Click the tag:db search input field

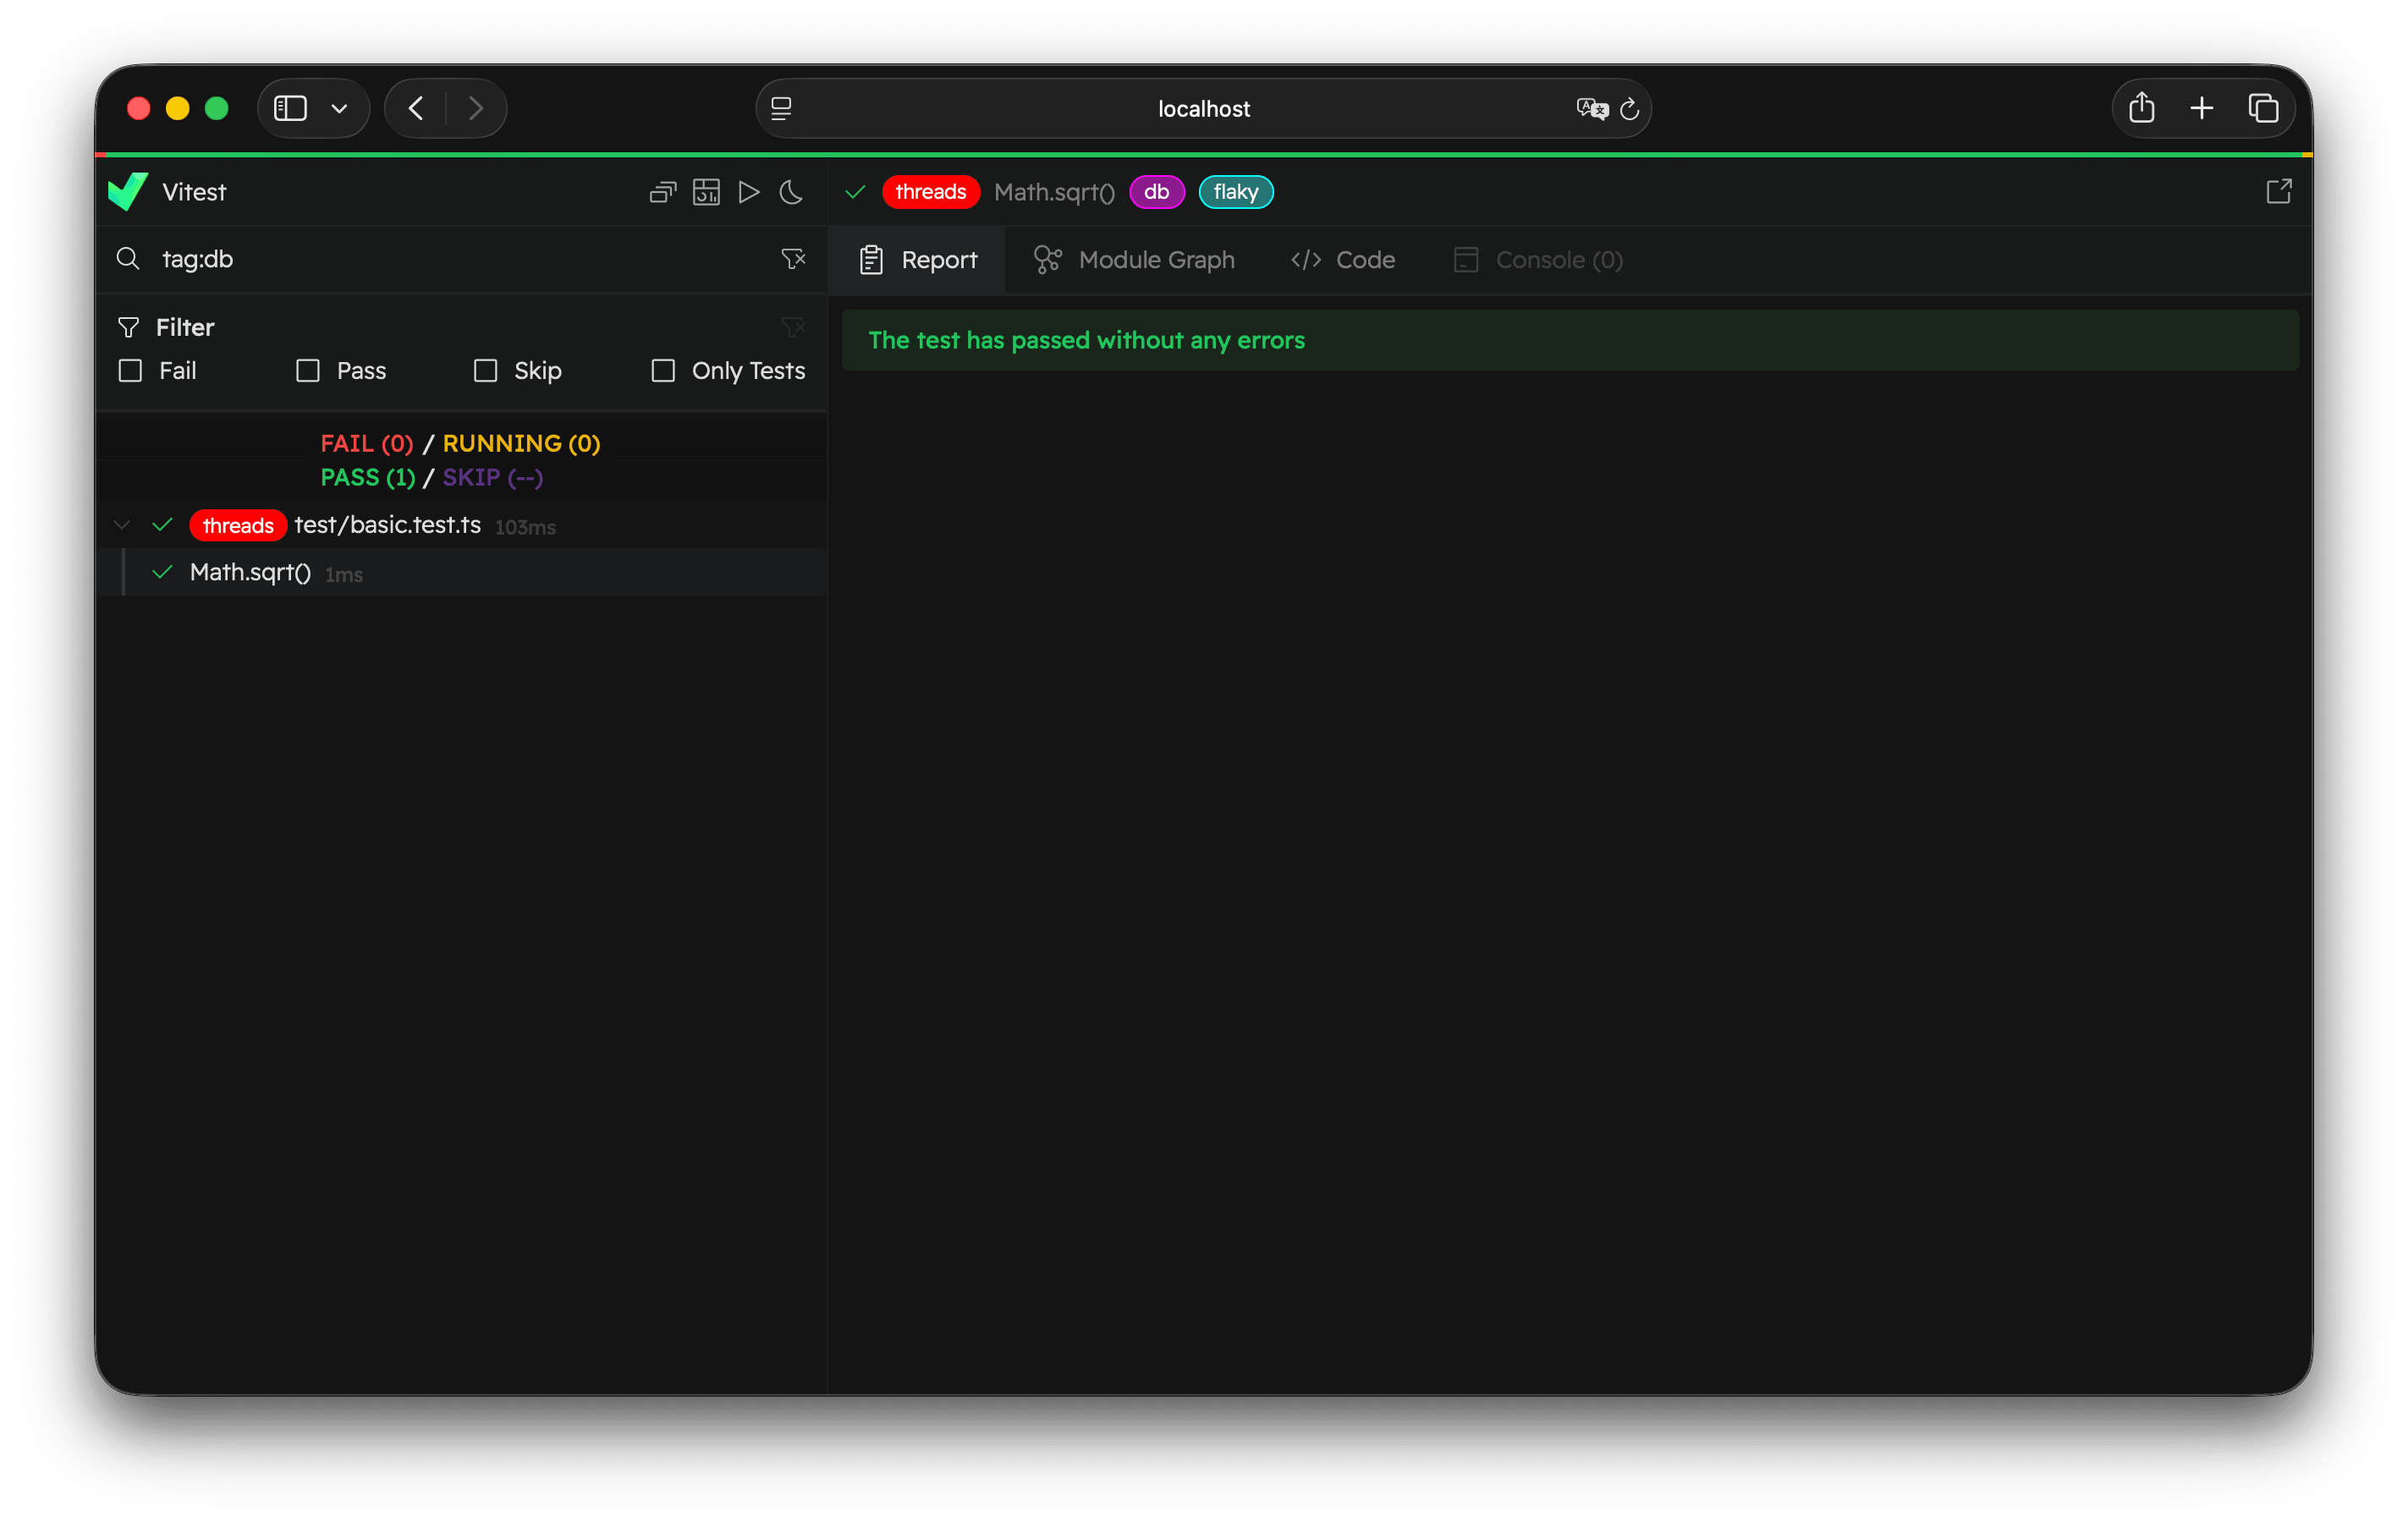pyautogui.click(x=400, y=258)
